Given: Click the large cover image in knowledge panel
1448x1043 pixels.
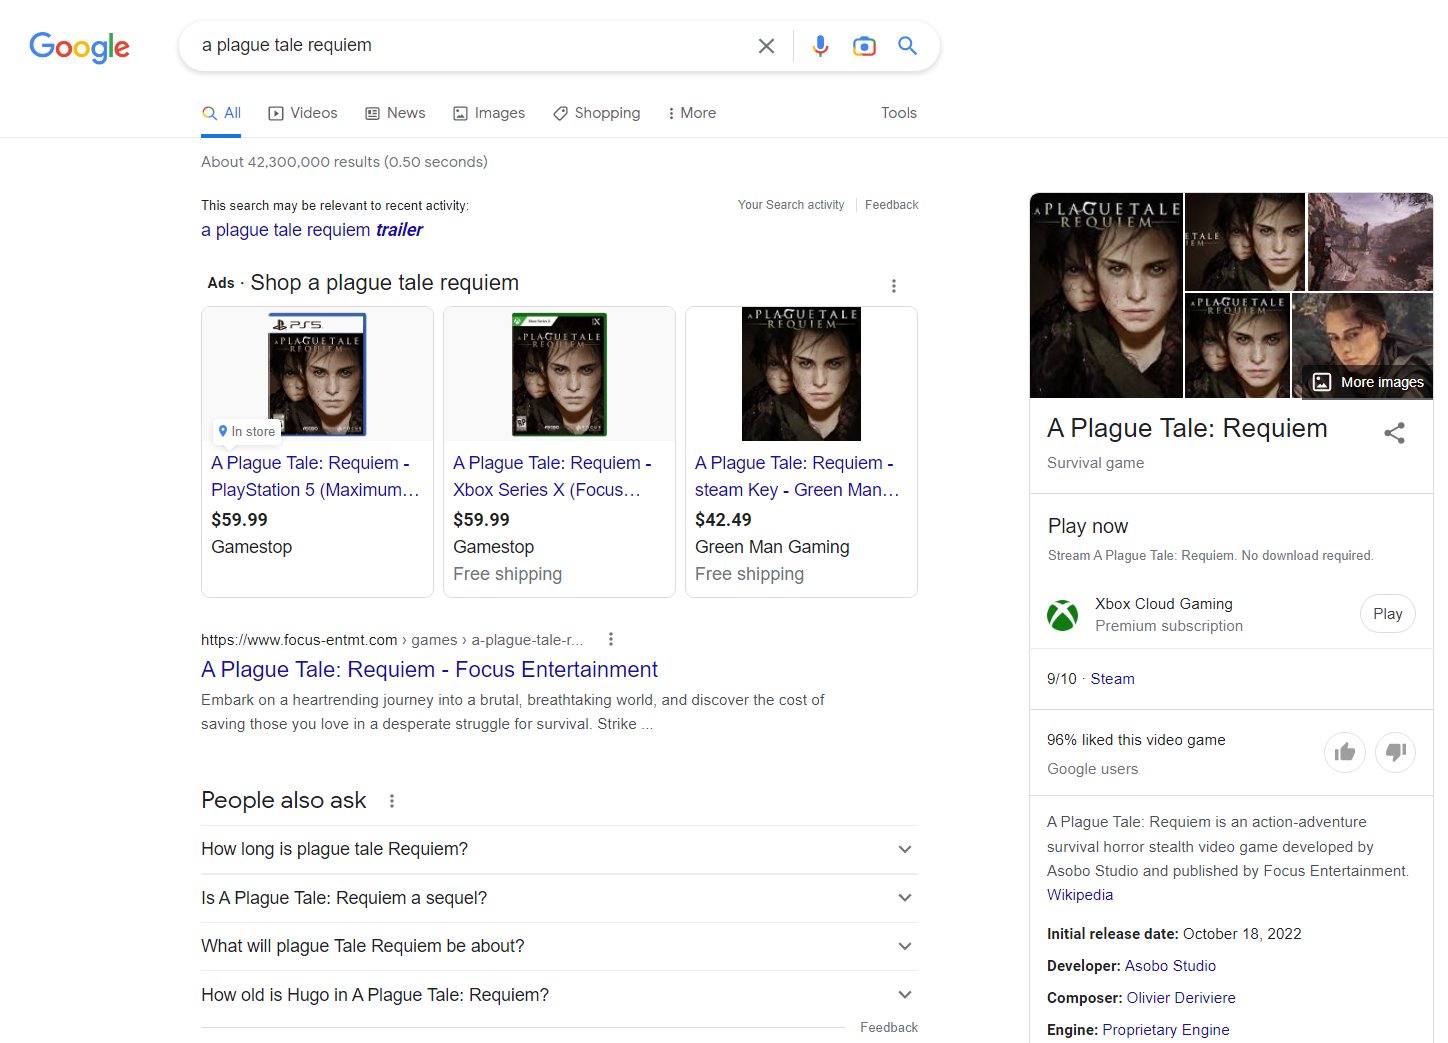Looking at the screenshot, I should (x=1106, y=295).
